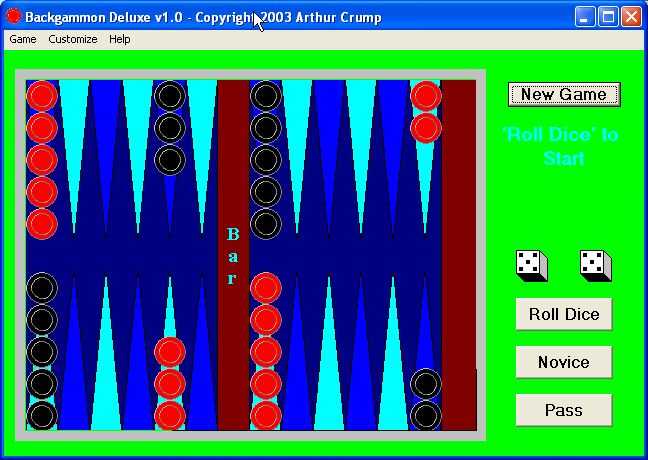This screenshot has height=460, width=648.
Task: Select upper black checker in bottom-right pair
Action: pos(426,384)
